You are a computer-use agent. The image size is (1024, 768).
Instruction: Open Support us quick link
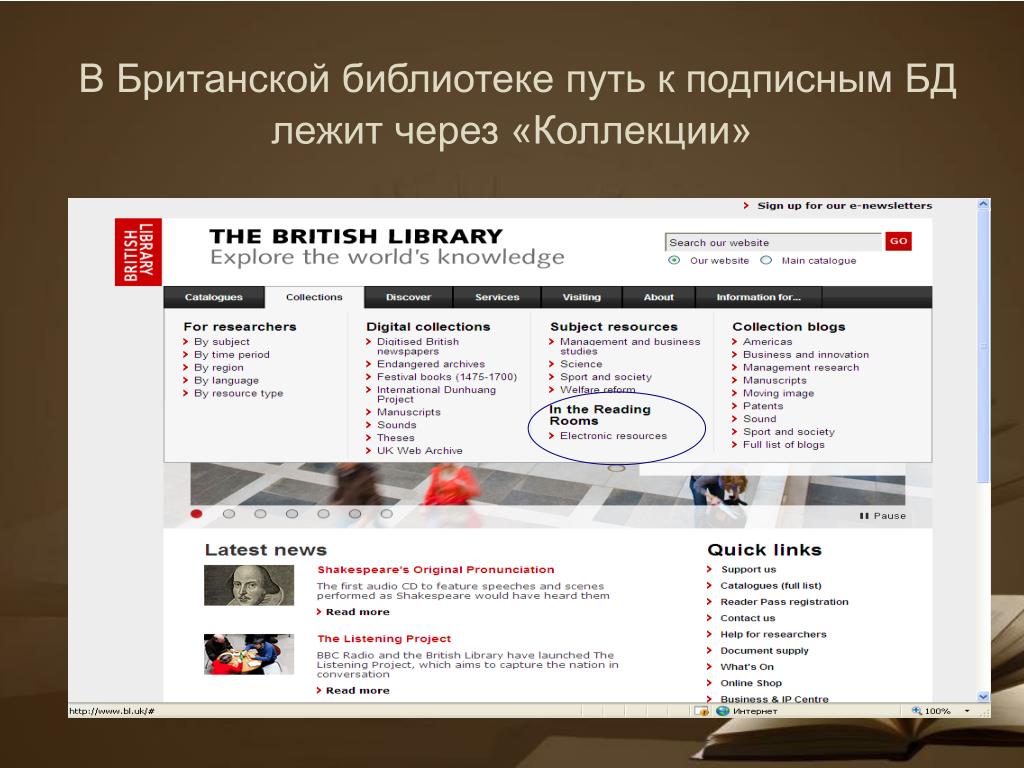[x=748, y=569]
